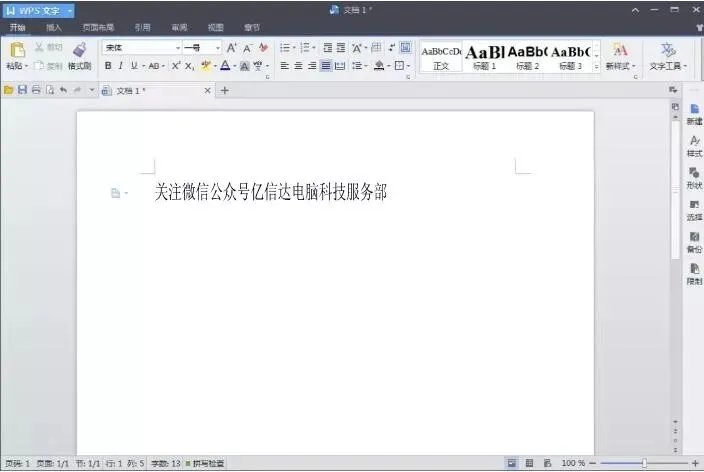Open the font size 一号 dropdown
The image size is (704, 472).
point(218,48)
